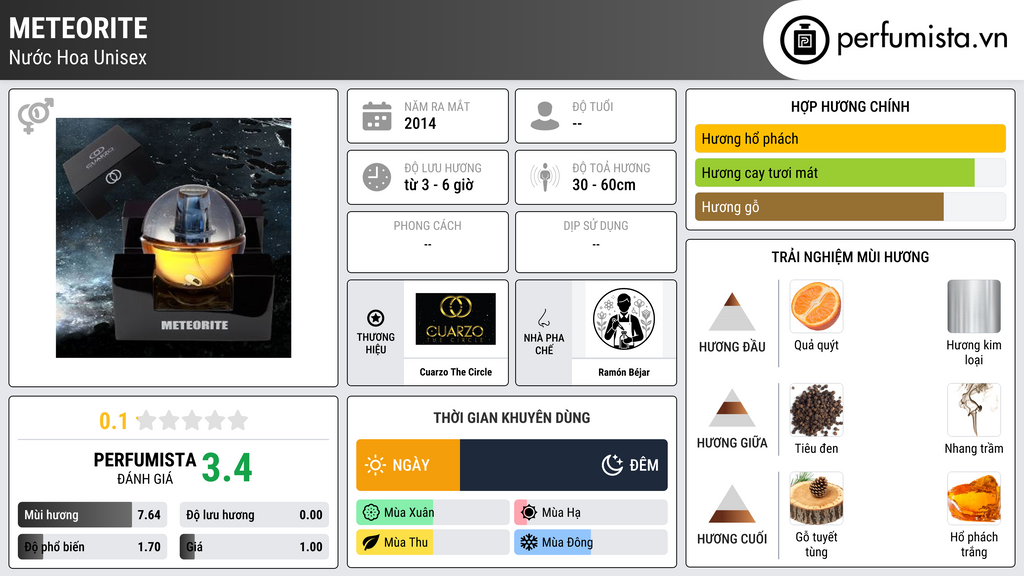Click the Ramón Béjar perfumer illustration
Viewport: 1024px width, 576px height.
[624, 319]
